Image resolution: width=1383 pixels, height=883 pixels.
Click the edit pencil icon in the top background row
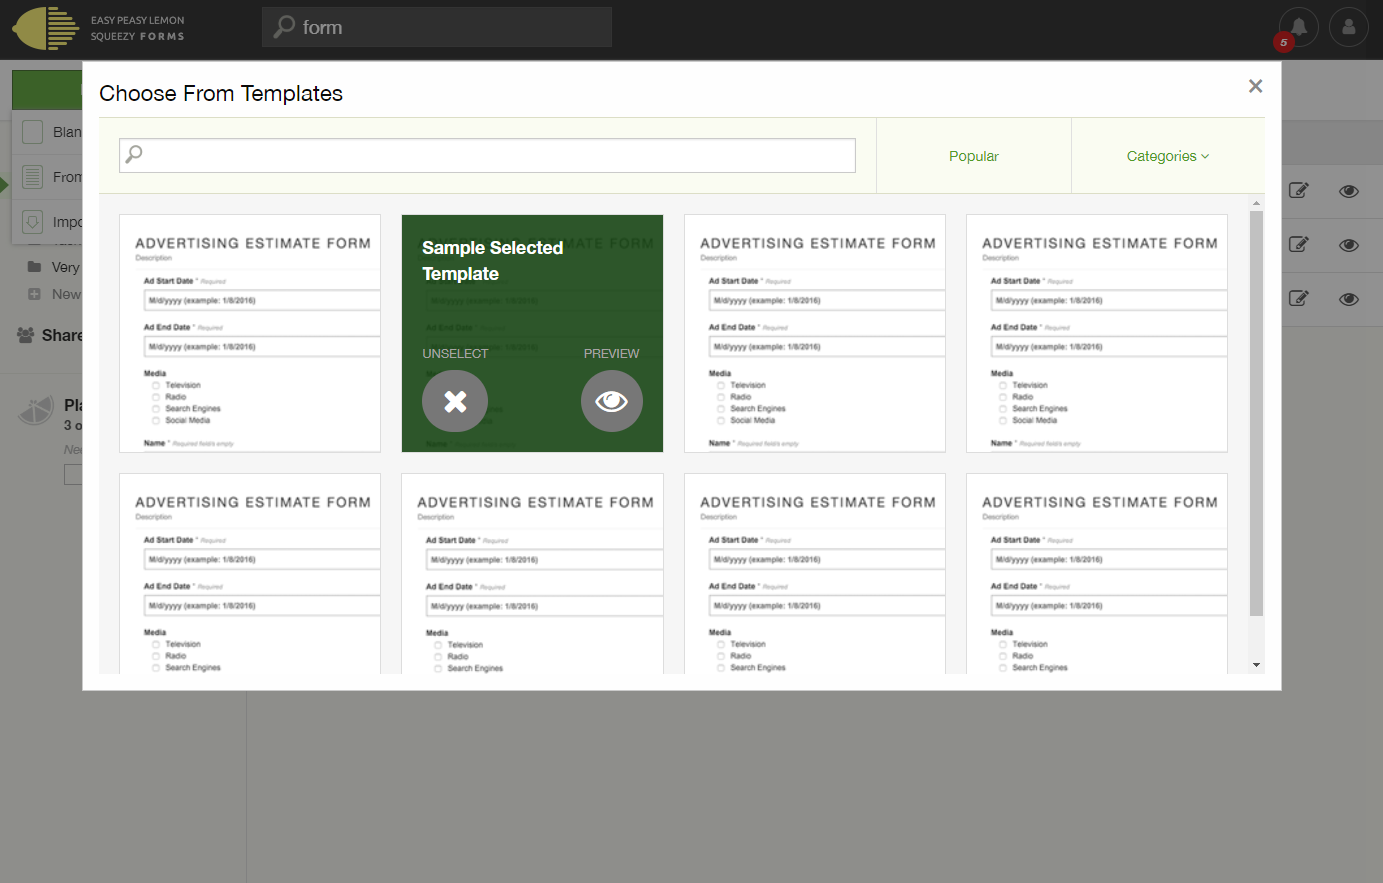point(1298,190)
